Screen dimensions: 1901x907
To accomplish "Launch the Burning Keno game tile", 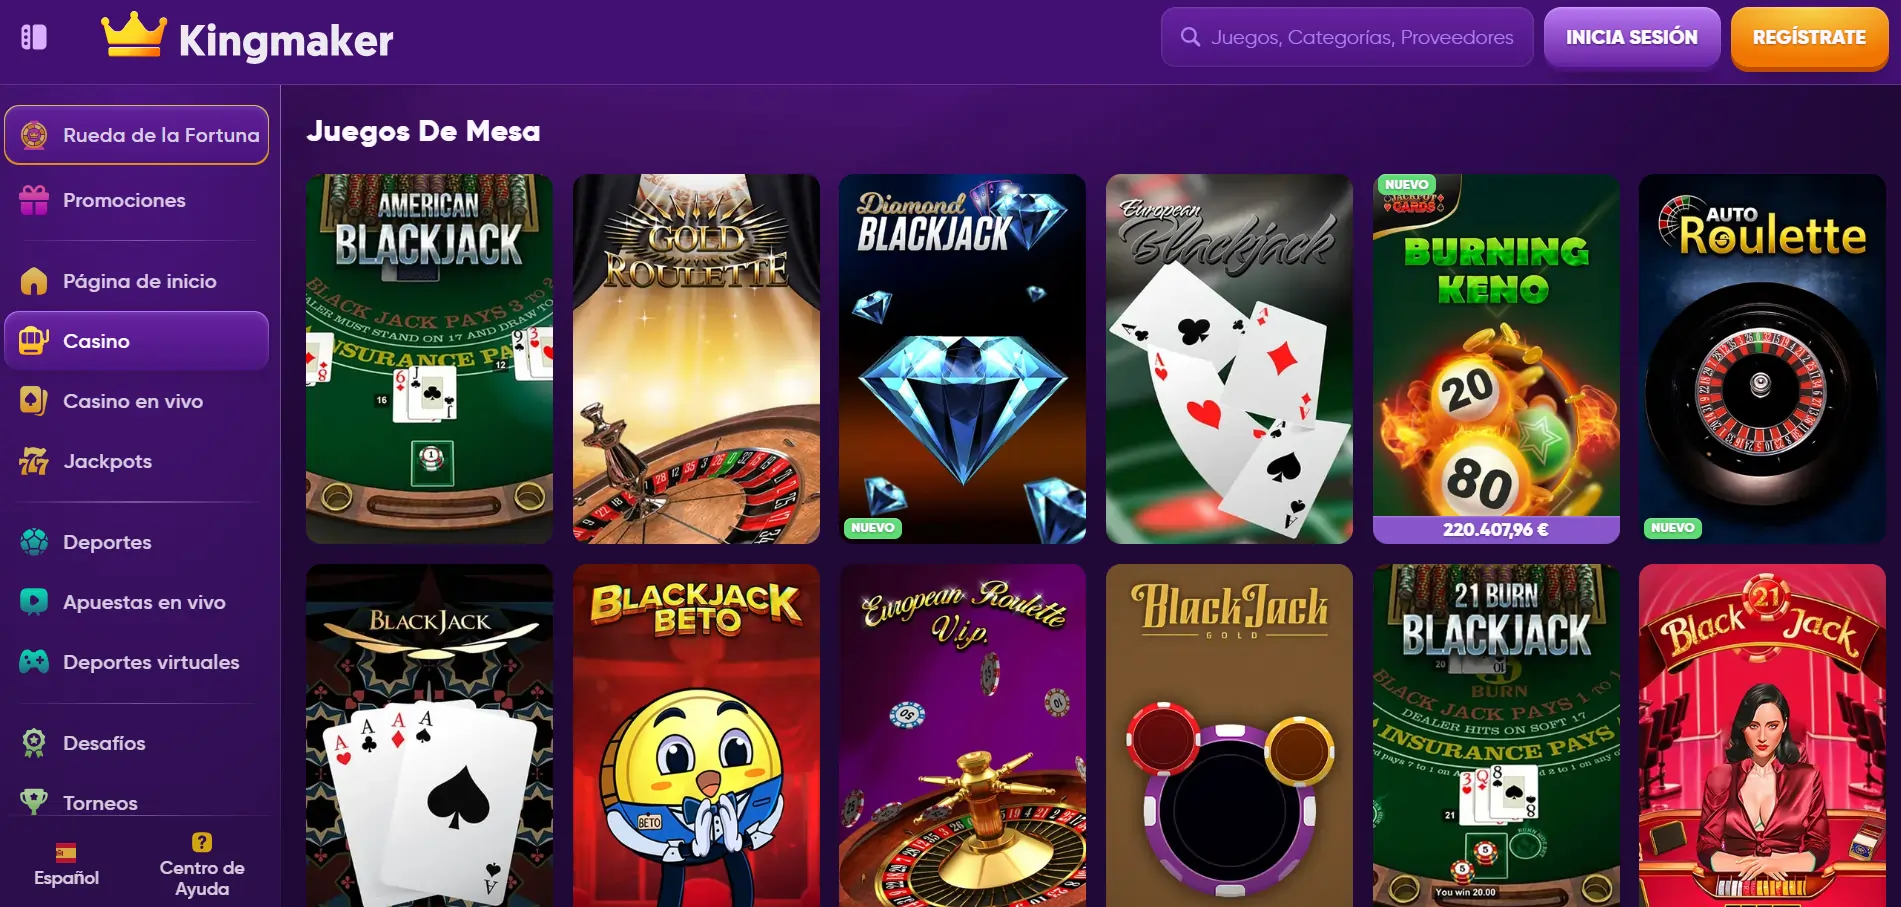I will point(1495,359).
